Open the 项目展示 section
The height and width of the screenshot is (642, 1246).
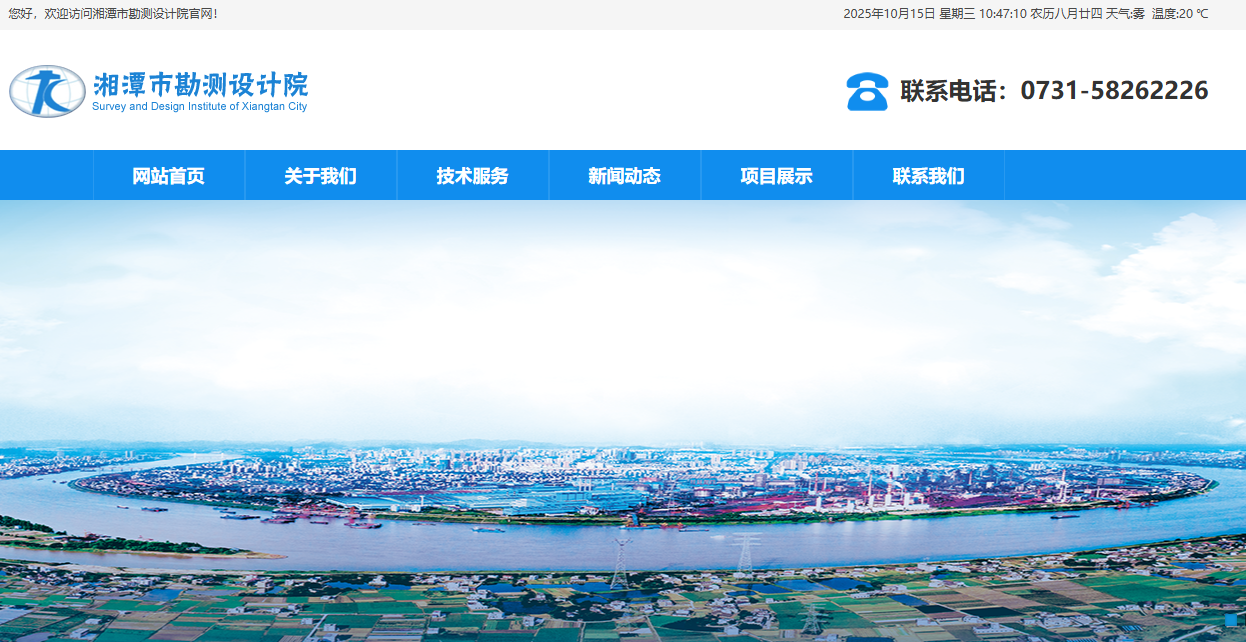[x=776, y=176]
